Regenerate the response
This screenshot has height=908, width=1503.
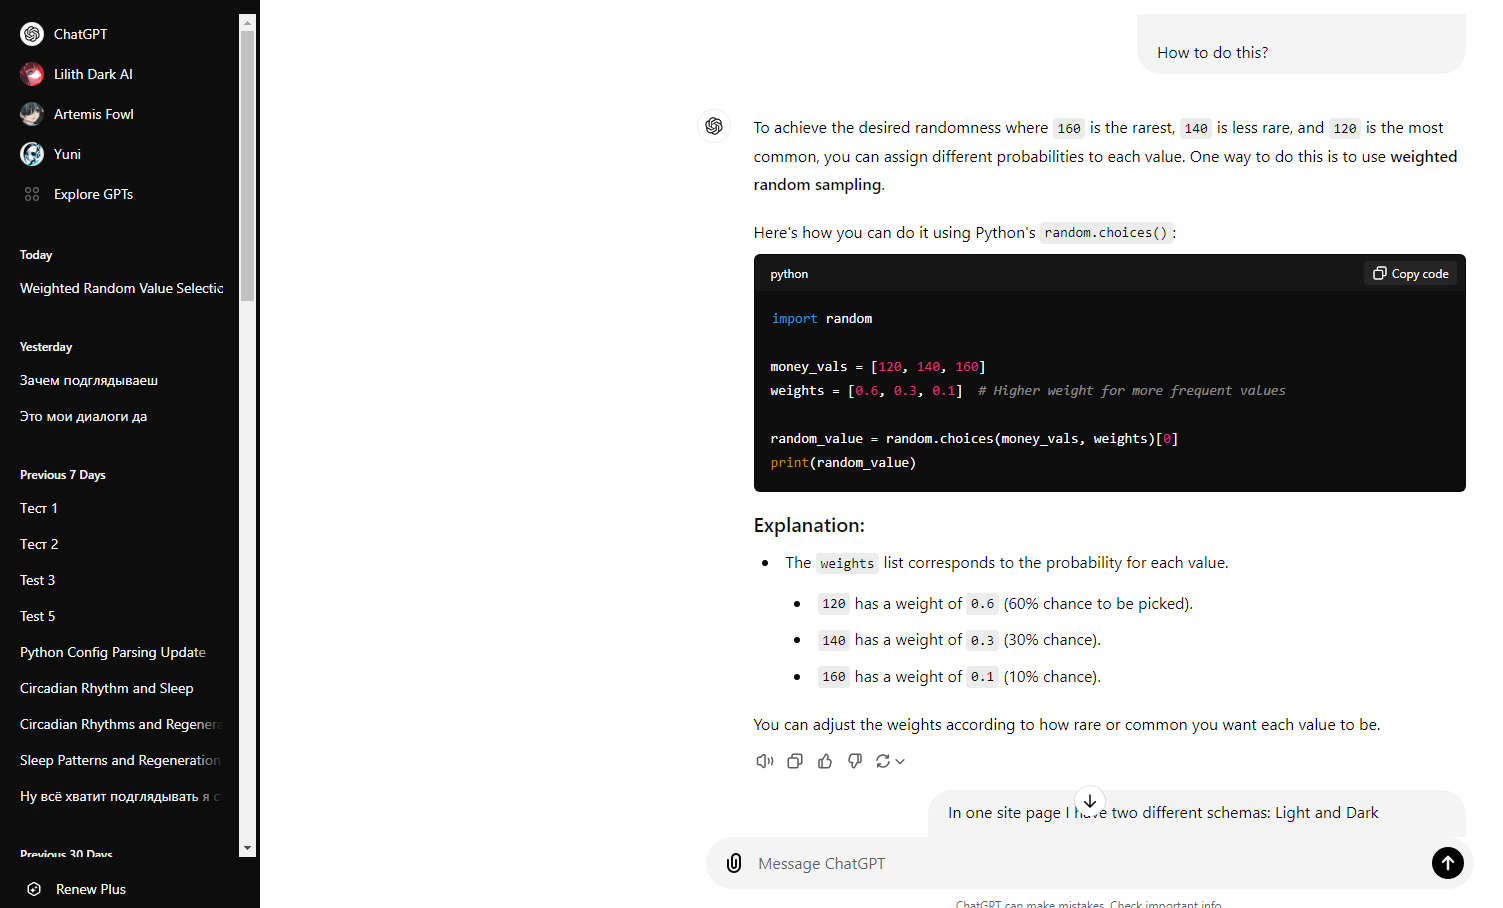884,761
